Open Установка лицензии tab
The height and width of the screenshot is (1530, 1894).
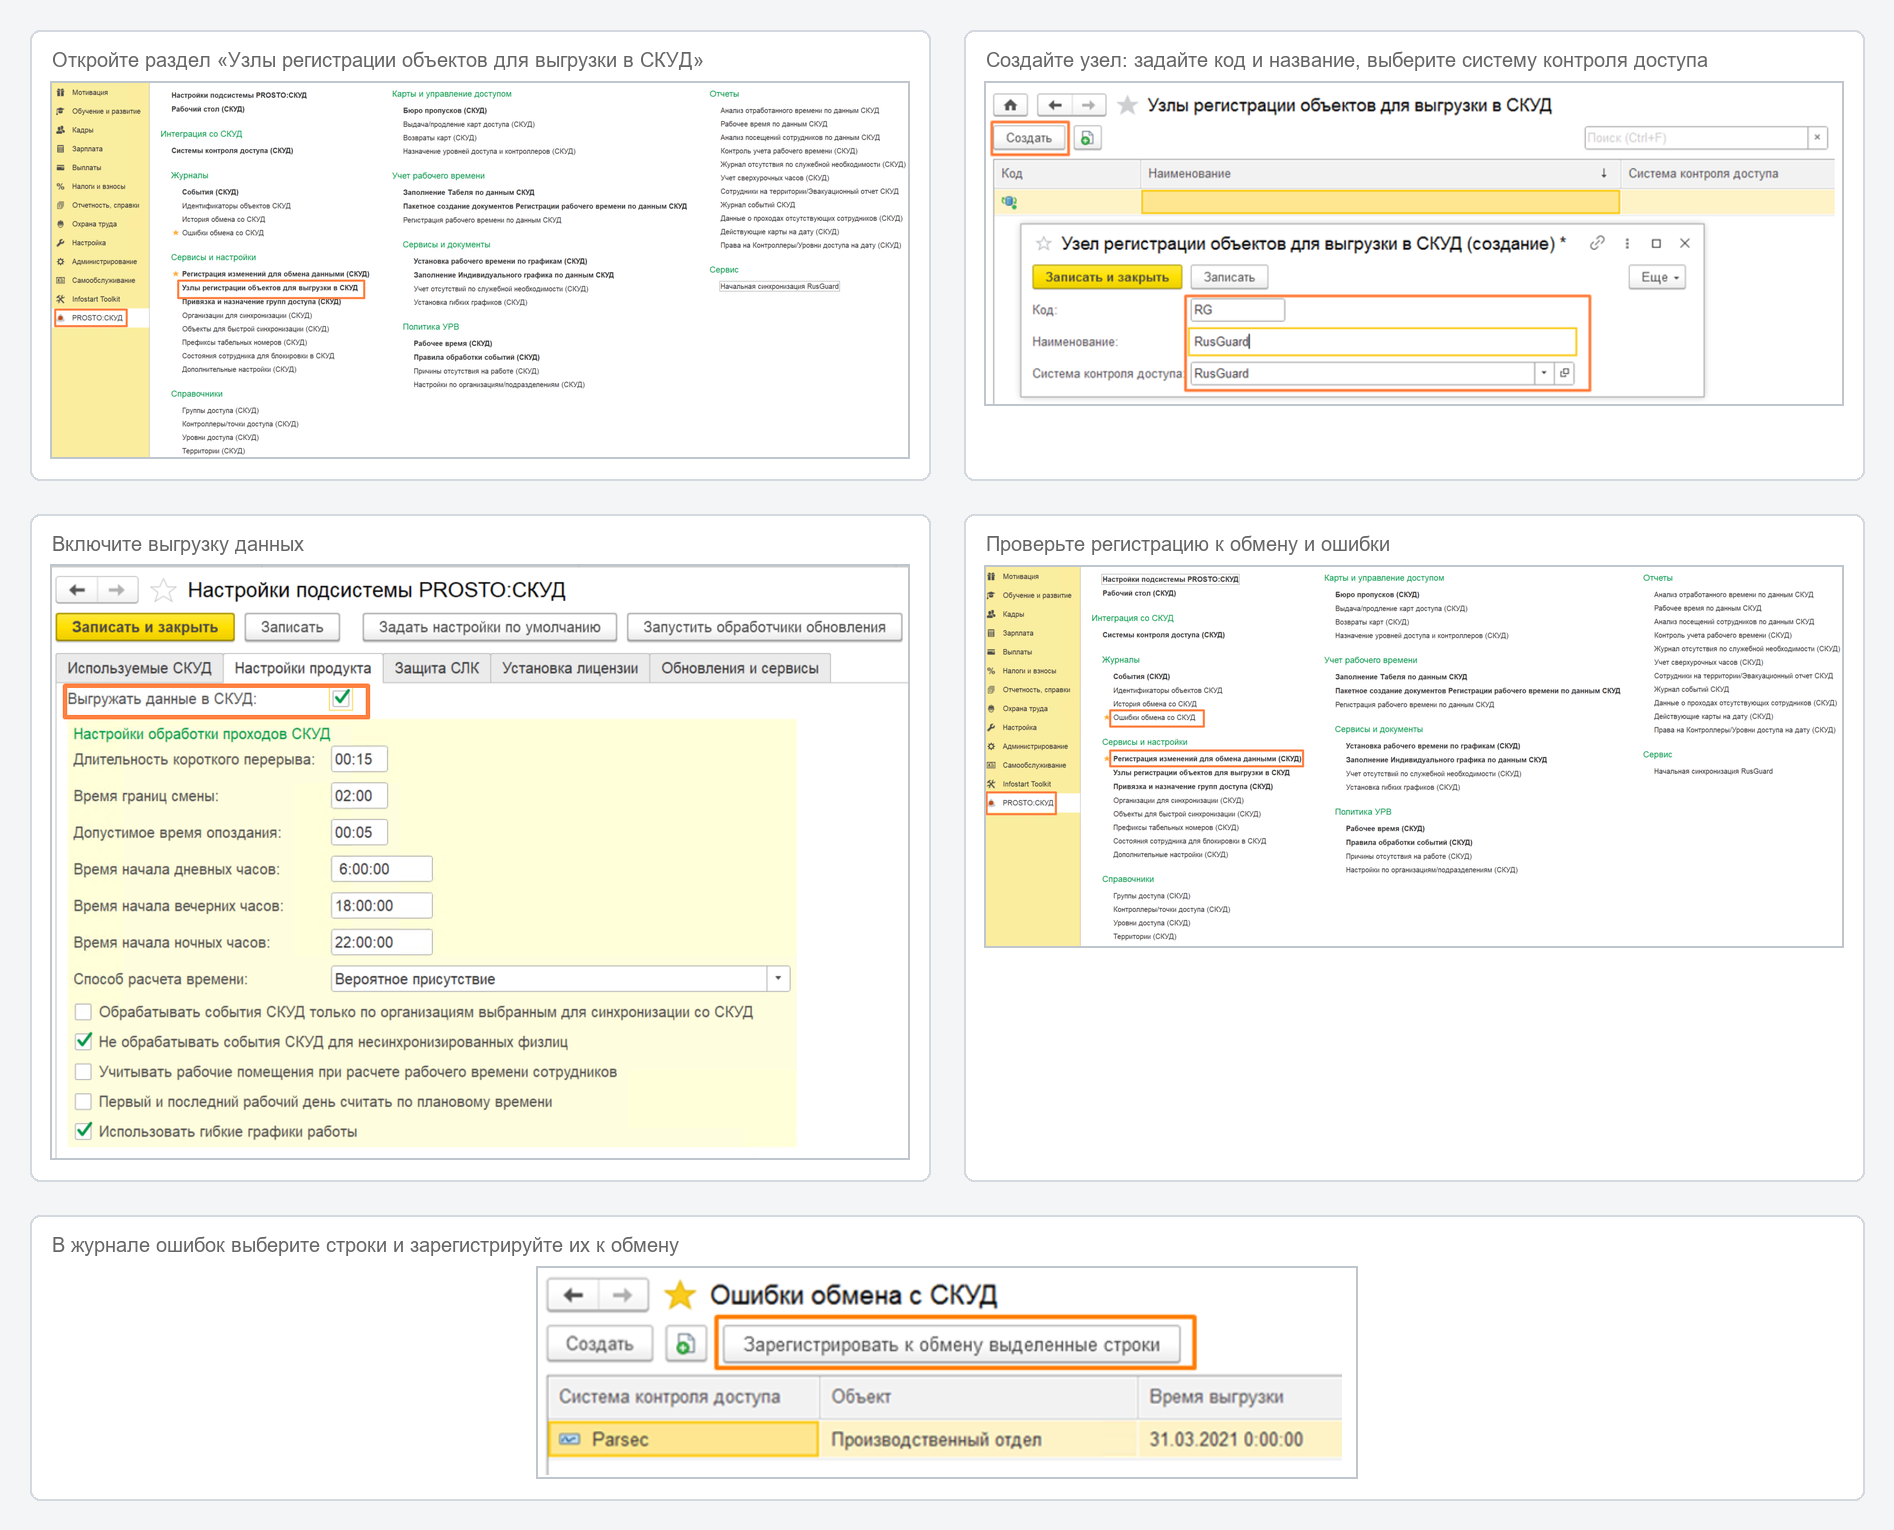pos(569,668)
